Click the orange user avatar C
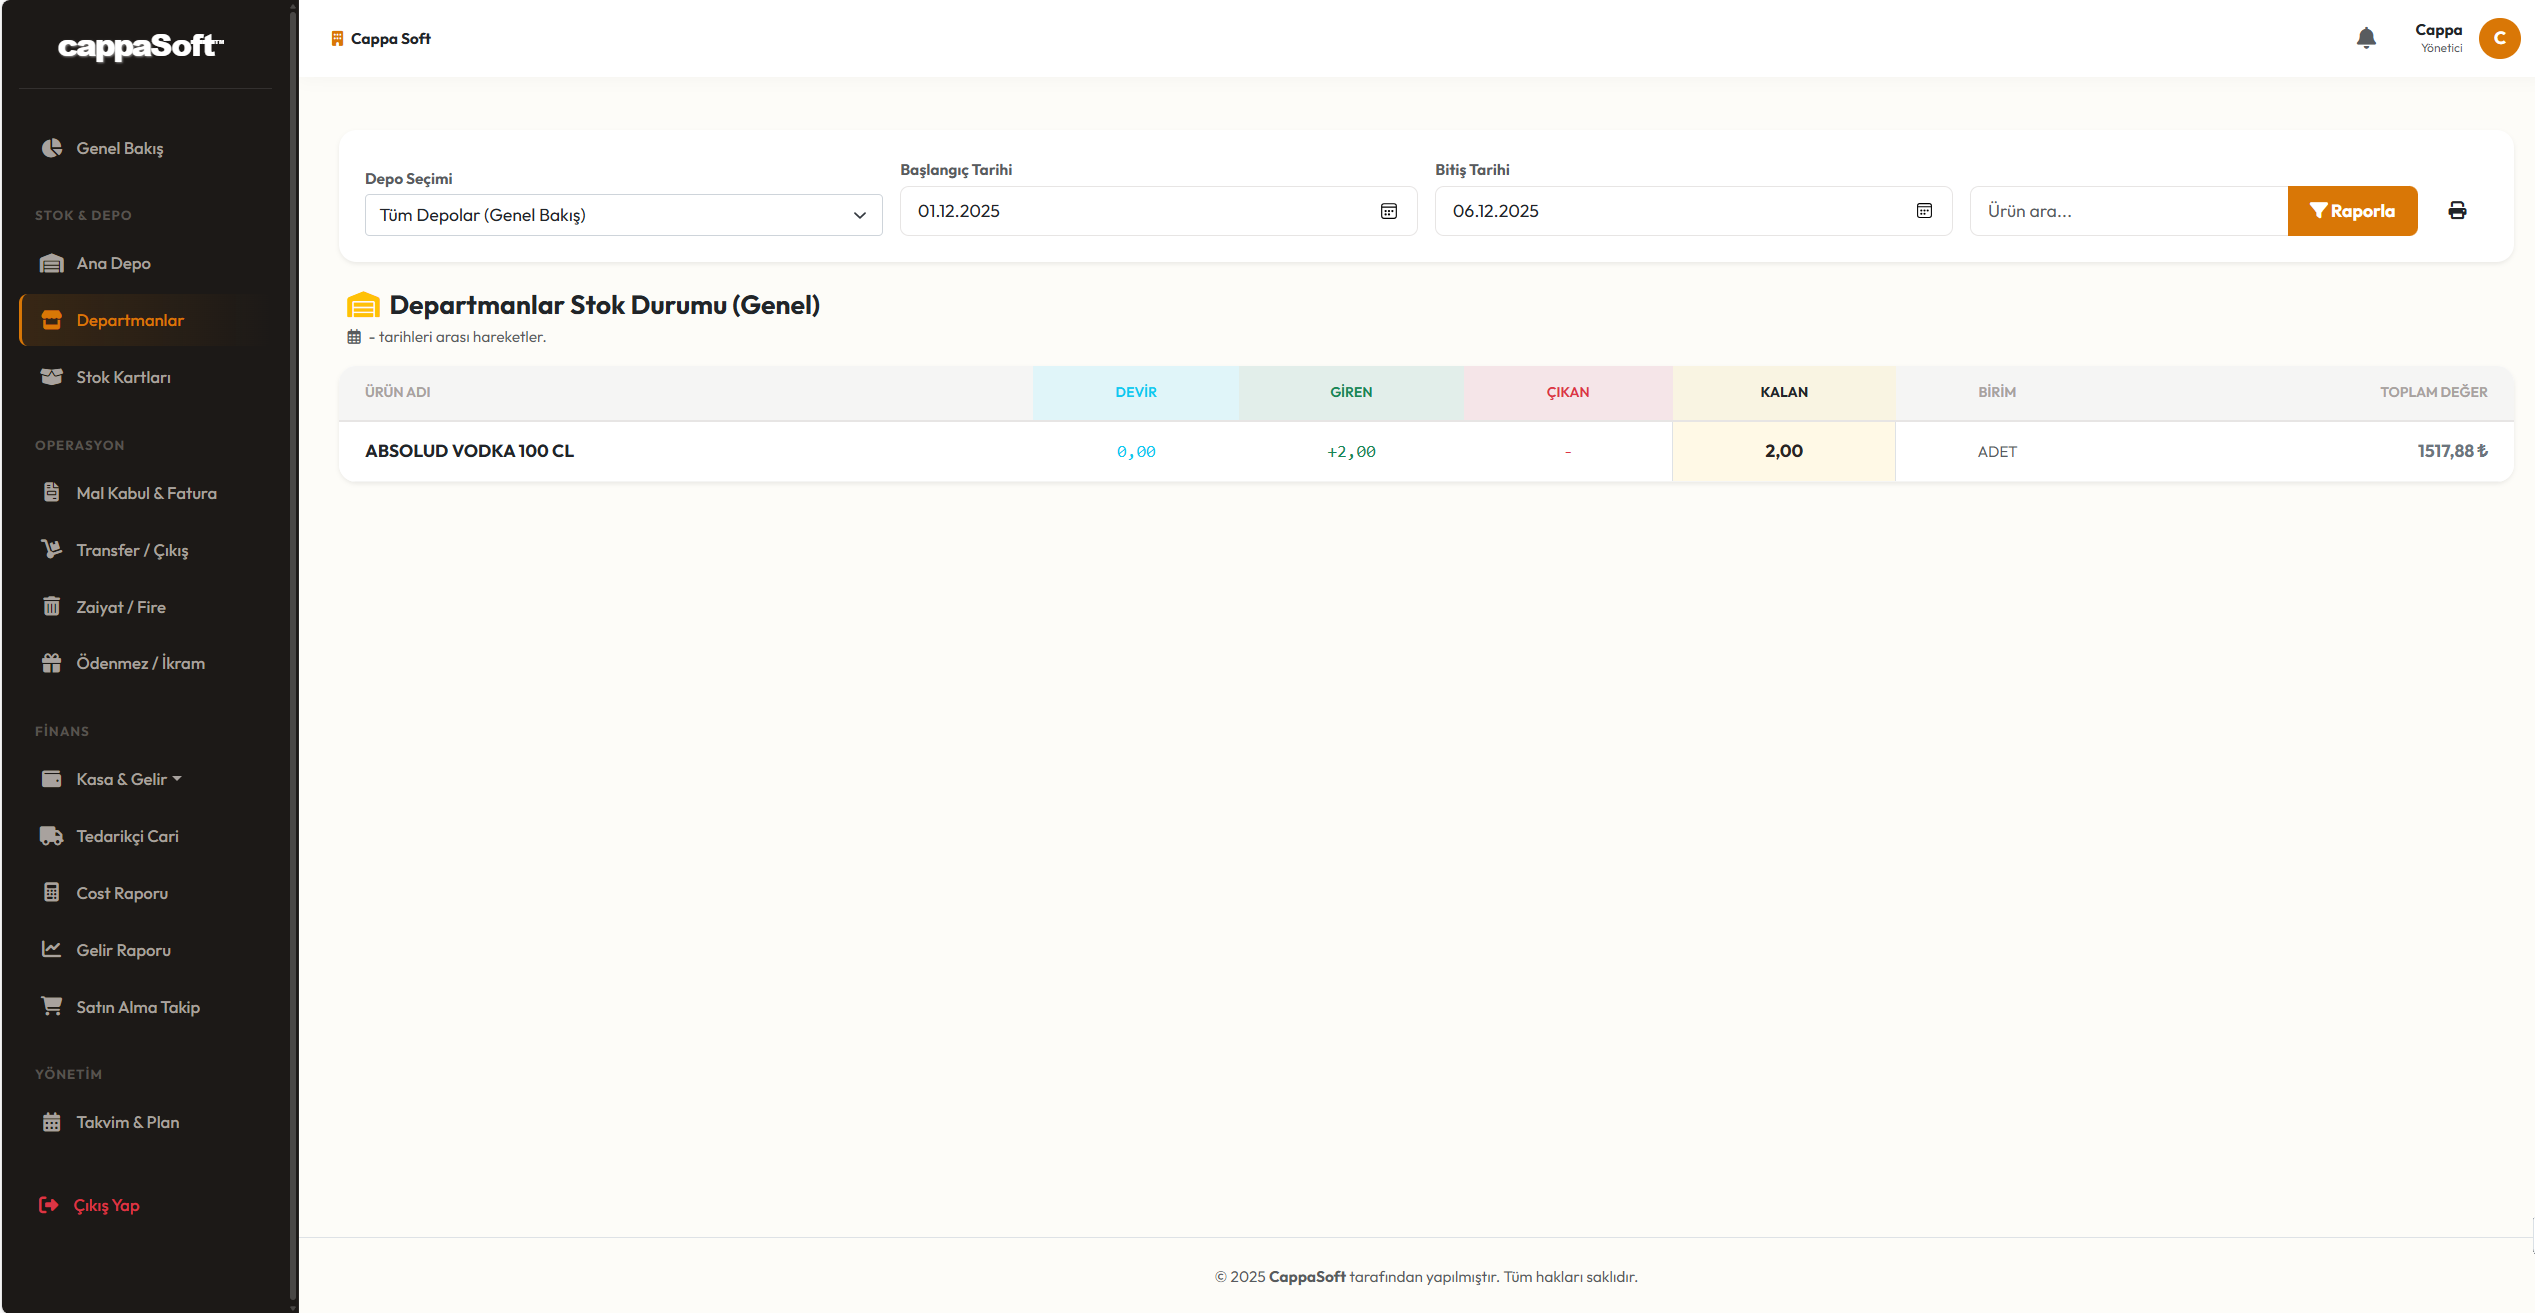Screen dimensions: 2535x1313 tap(2499, 38)
